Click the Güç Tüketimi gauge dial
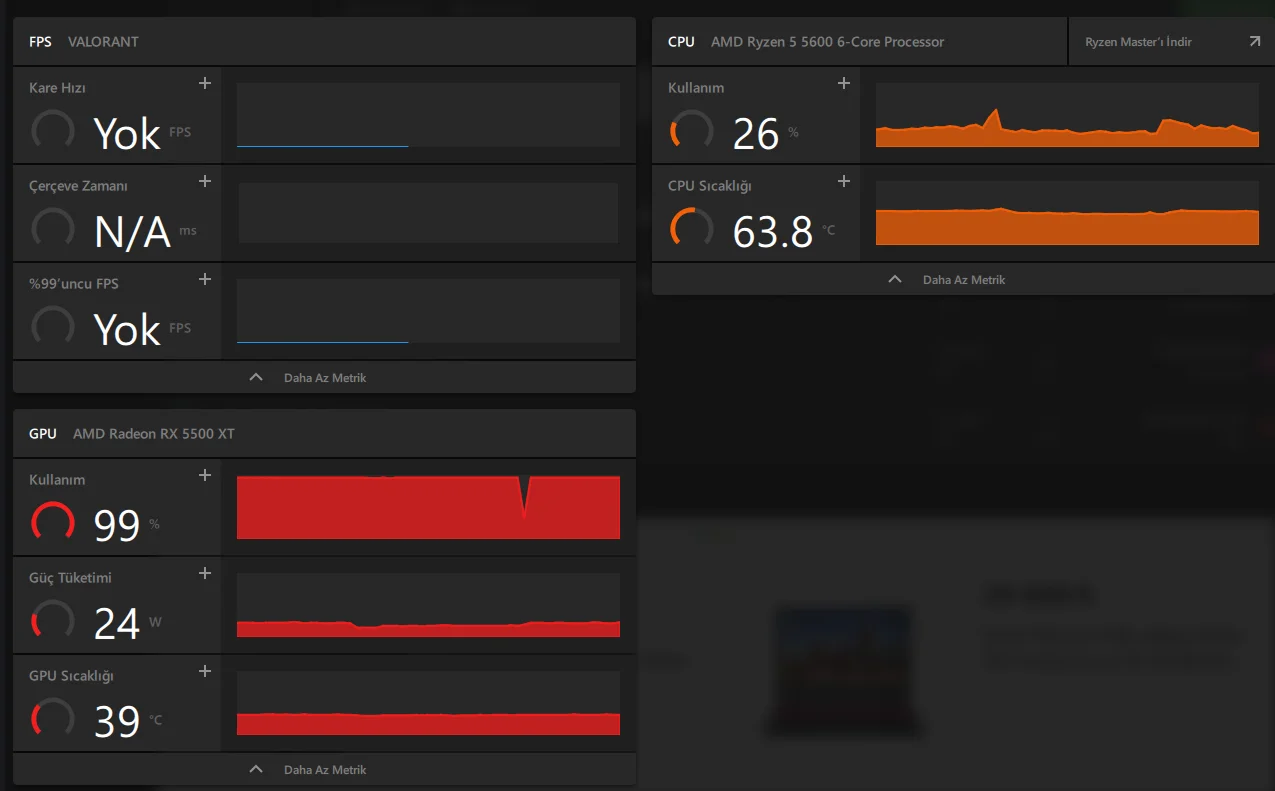 pyautogui.click(x=53, y=621)
